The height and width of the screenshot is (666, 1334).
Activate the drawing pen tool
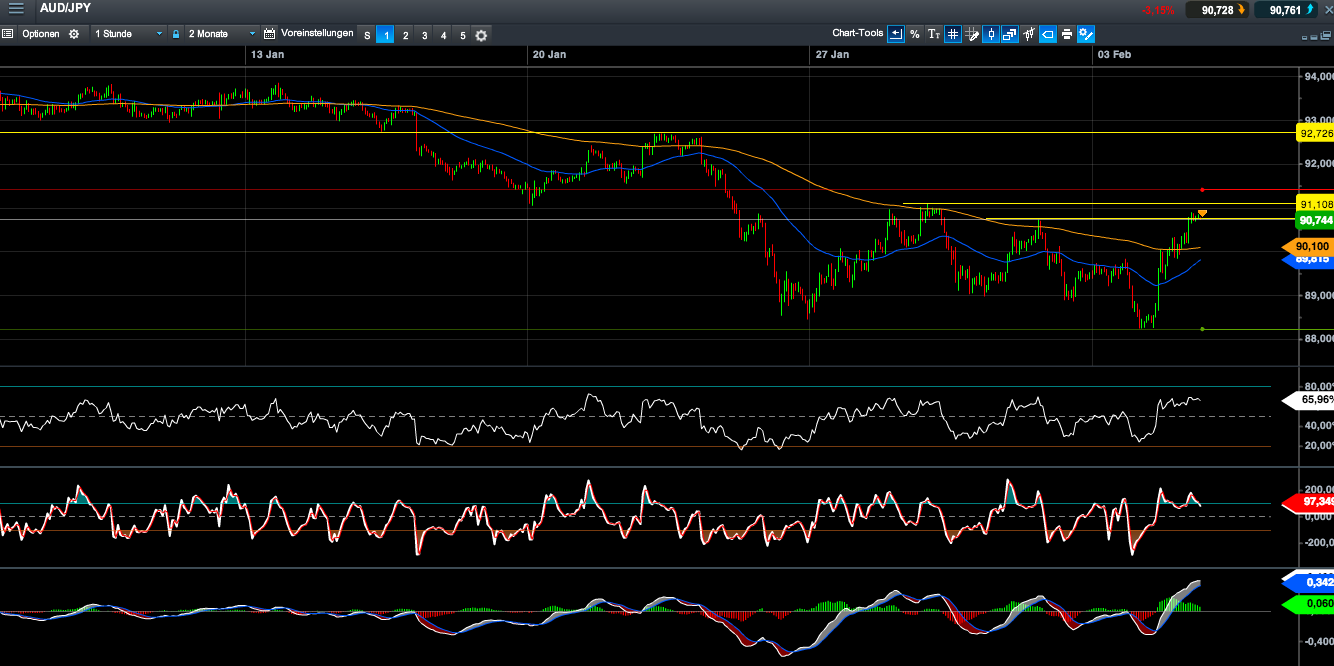tap(971, 34)
